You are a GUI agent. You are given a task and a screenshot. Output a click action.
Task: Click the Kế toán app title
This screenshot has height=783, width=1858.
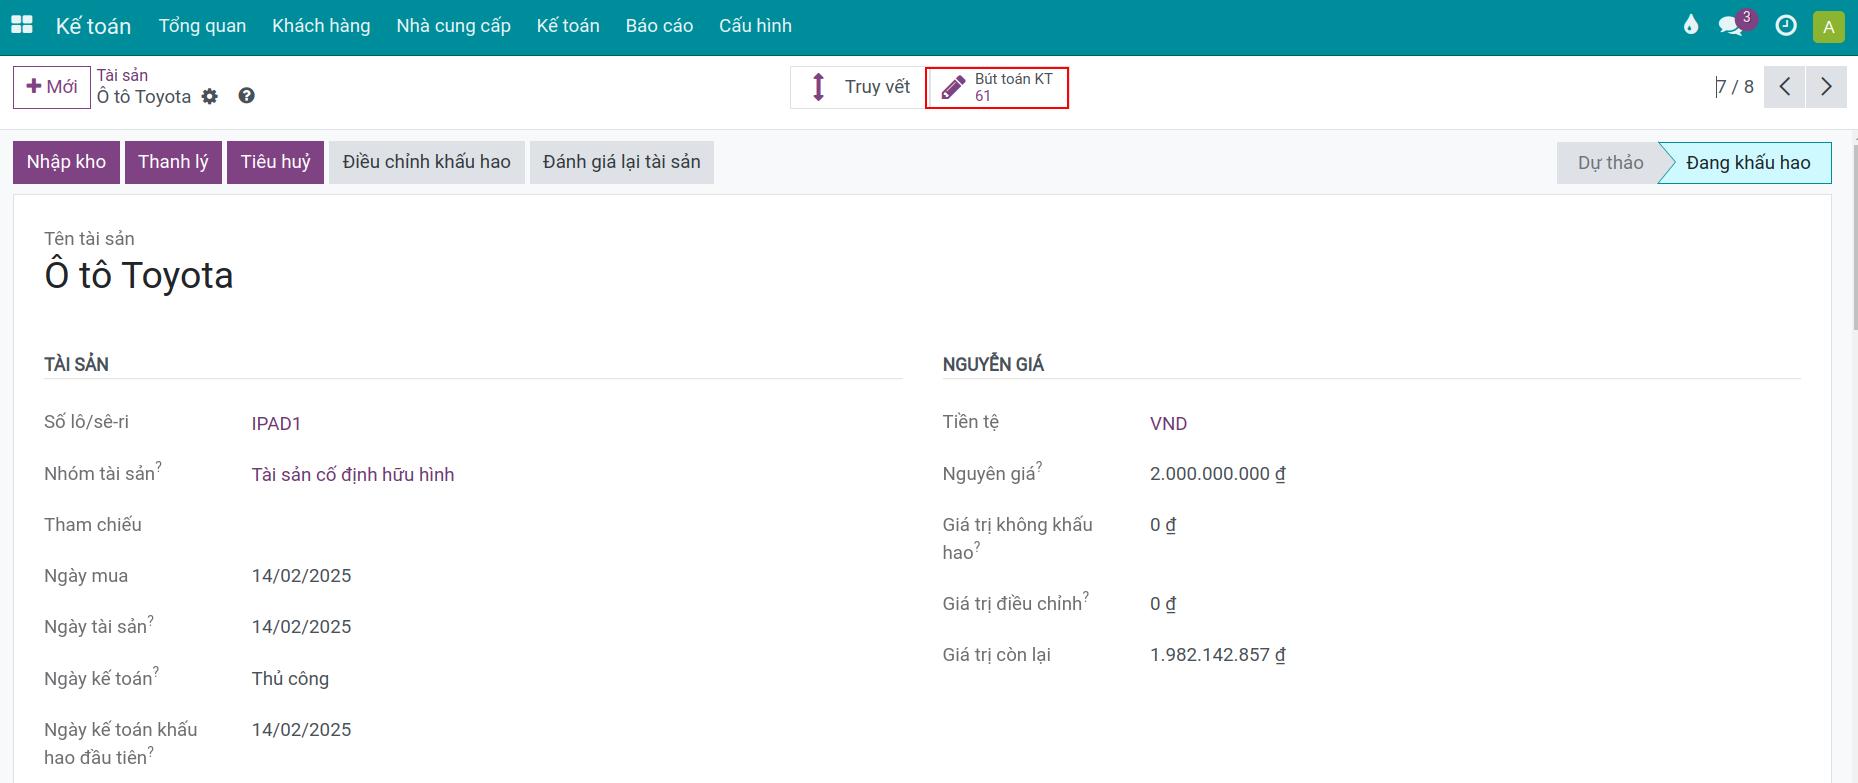(x=93, y=26)
